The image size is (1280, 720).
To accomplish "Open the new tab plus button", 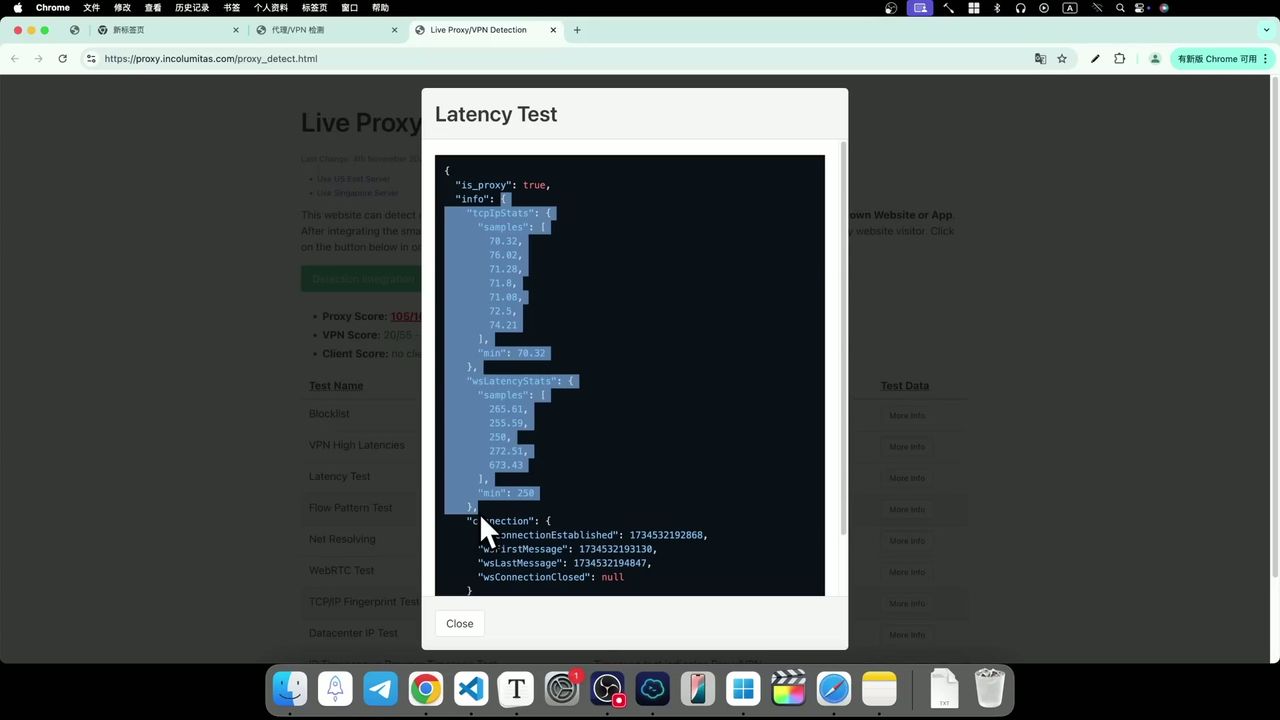I will (577, 30).
